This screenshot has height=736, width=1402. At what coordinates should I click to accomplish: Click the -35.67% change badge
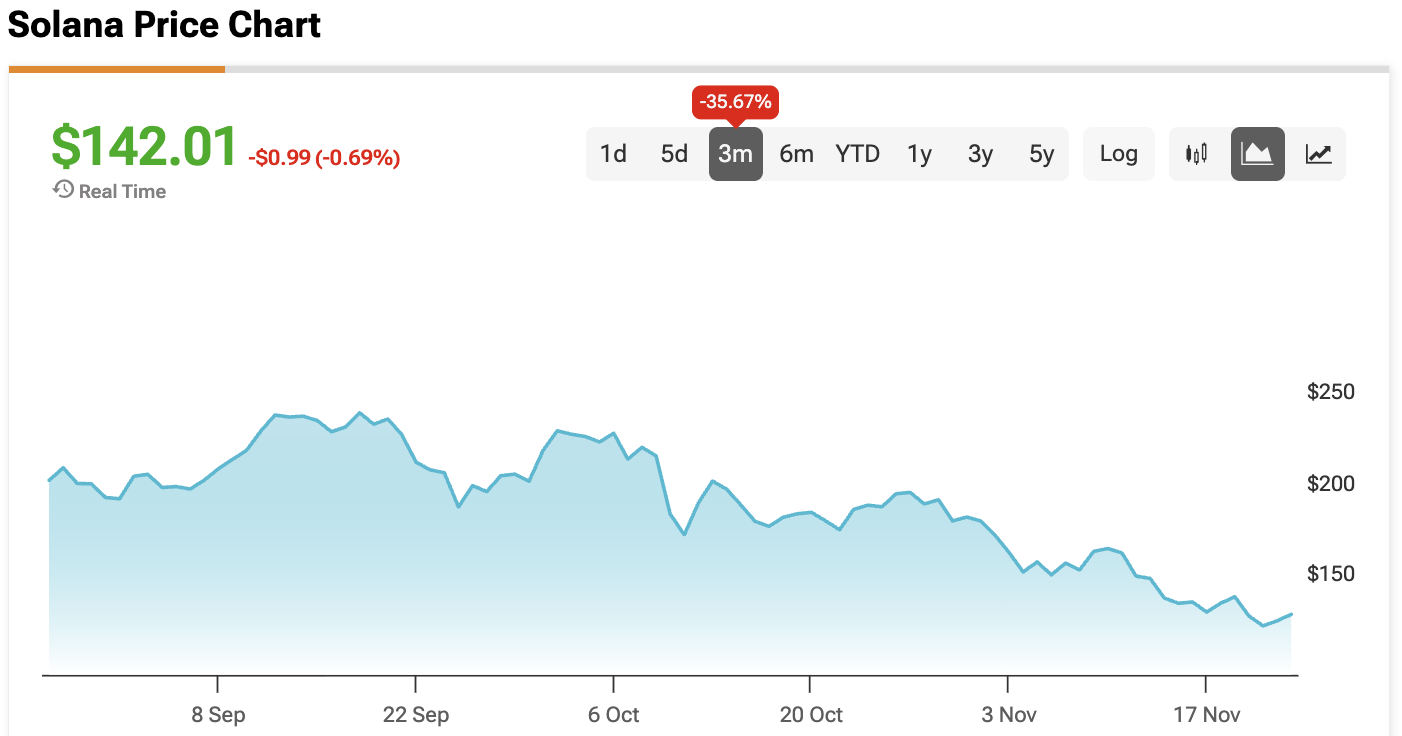(x=735, y=102)
